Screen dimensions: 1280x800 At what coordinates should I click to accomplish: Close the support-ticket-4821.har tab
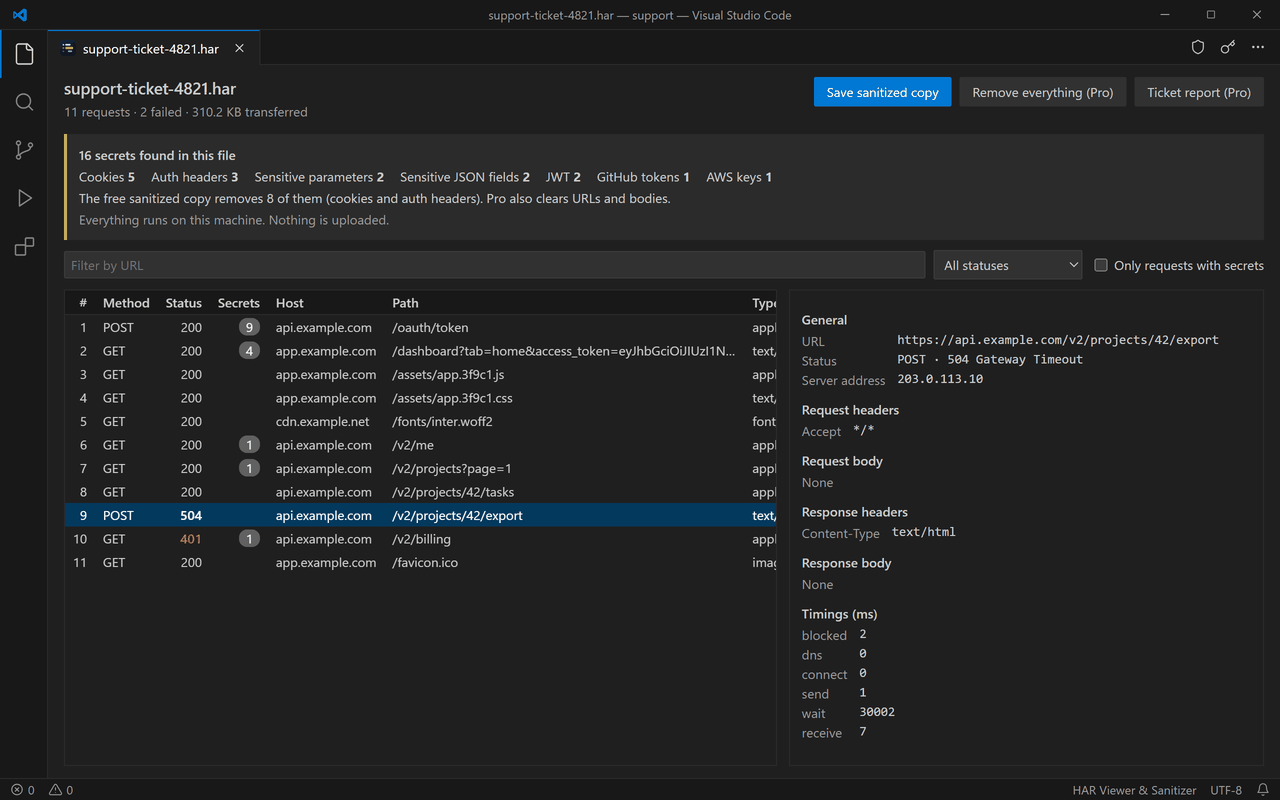pyautogui.click(x=239, y=48)
